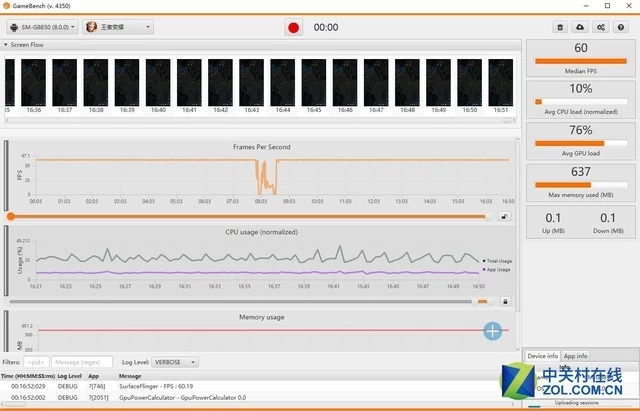Image resolution: width=640 pixels, height=411 pixels.
Task: Open the help question mark icon
Action: pyautogui.click(x=619, y=27)
